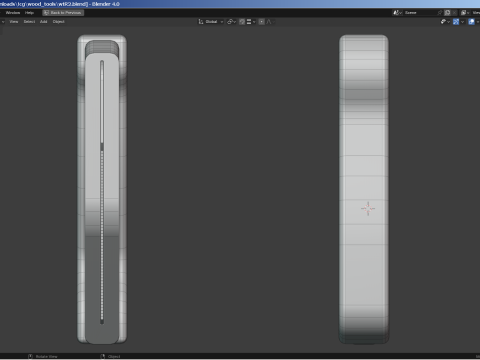Image resolution: width=480 pixels, height=360 pixels.
Task: Open the snapping options dropdown
Action: [x=251, y=22]
